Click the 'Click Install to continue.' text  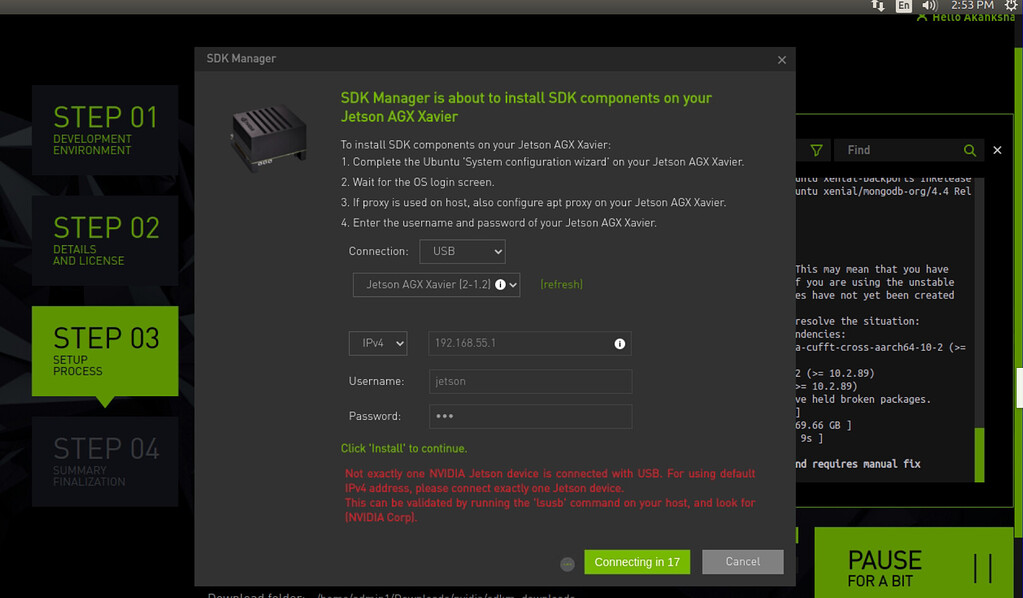pyautogui.click(x=404, y=449)
